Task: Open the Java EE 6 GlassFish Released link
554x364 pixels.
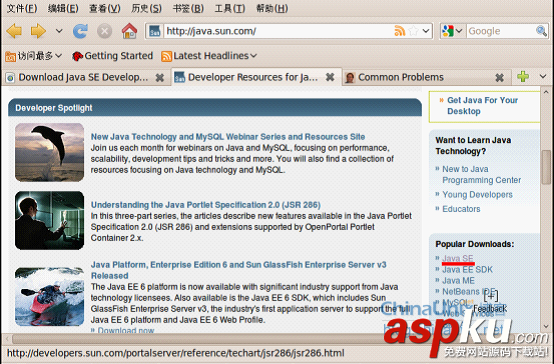Action: 238,270
